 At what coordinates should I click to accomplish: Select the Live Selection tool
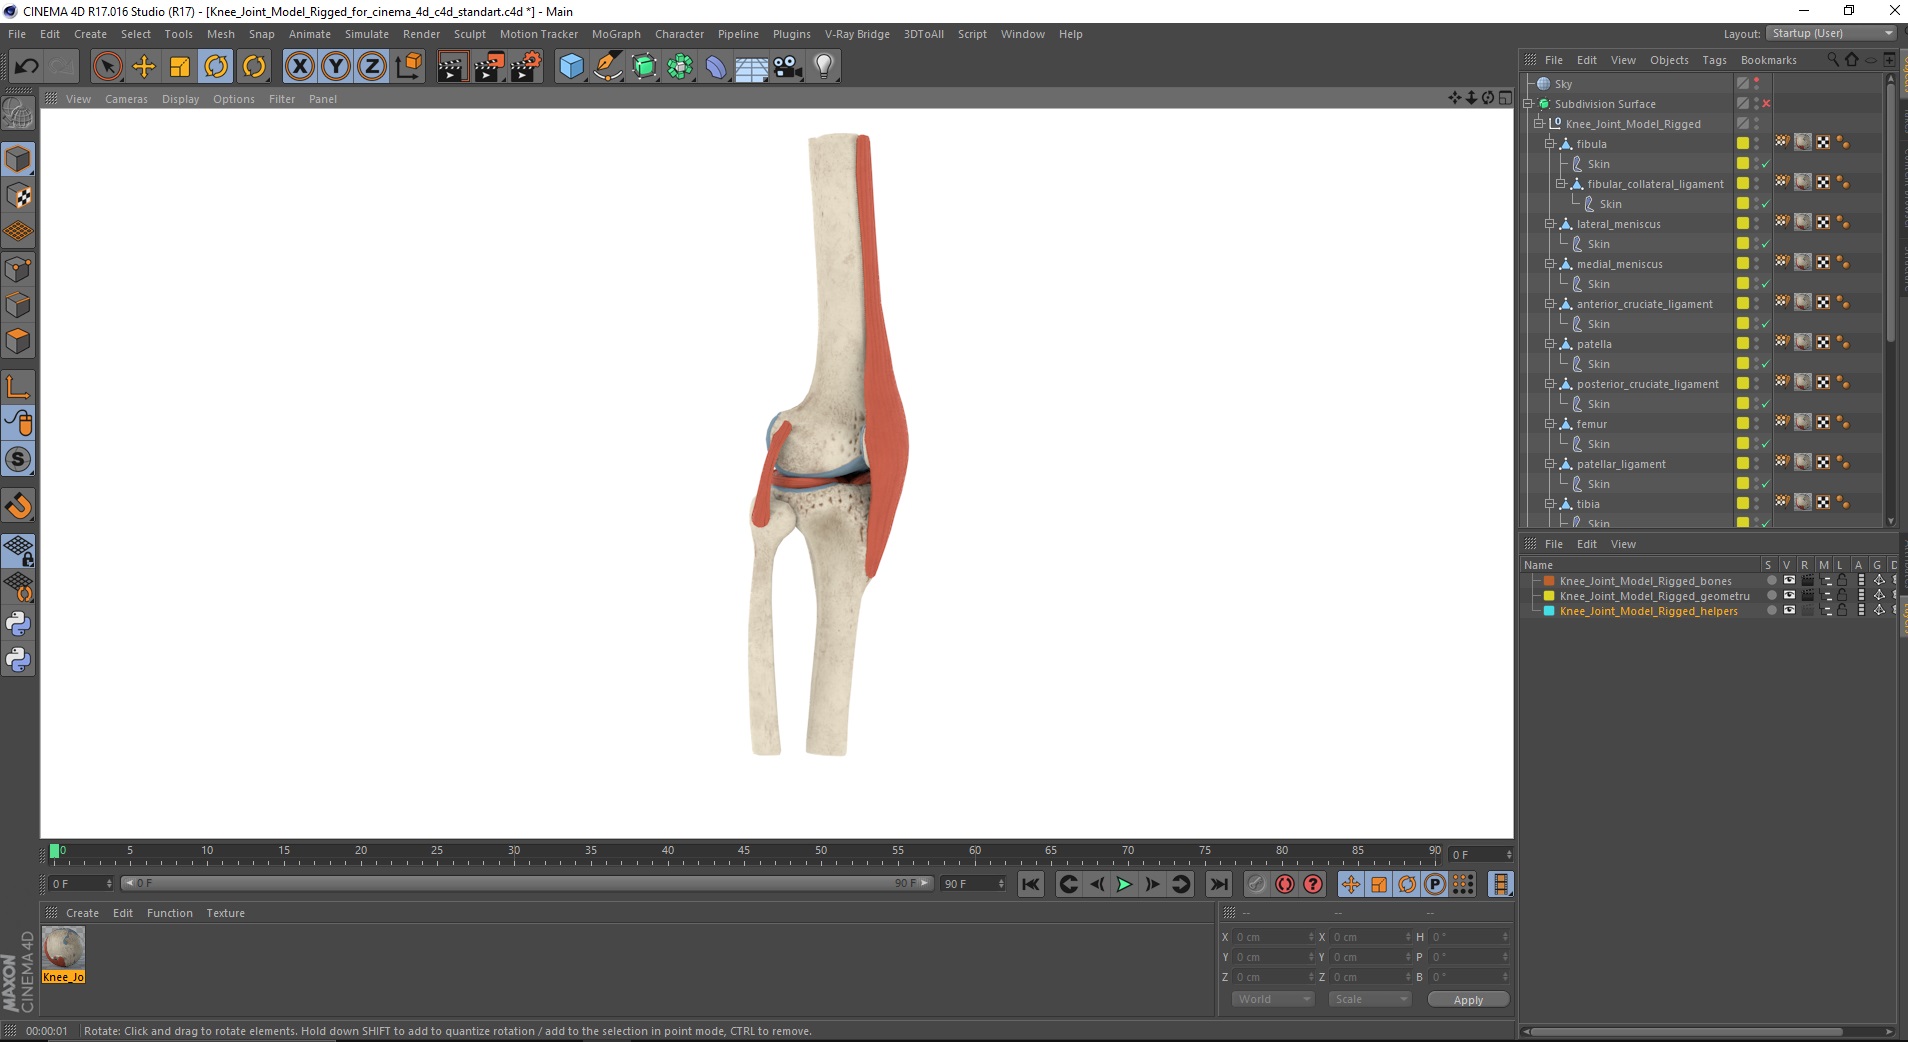tap(107, 67)
